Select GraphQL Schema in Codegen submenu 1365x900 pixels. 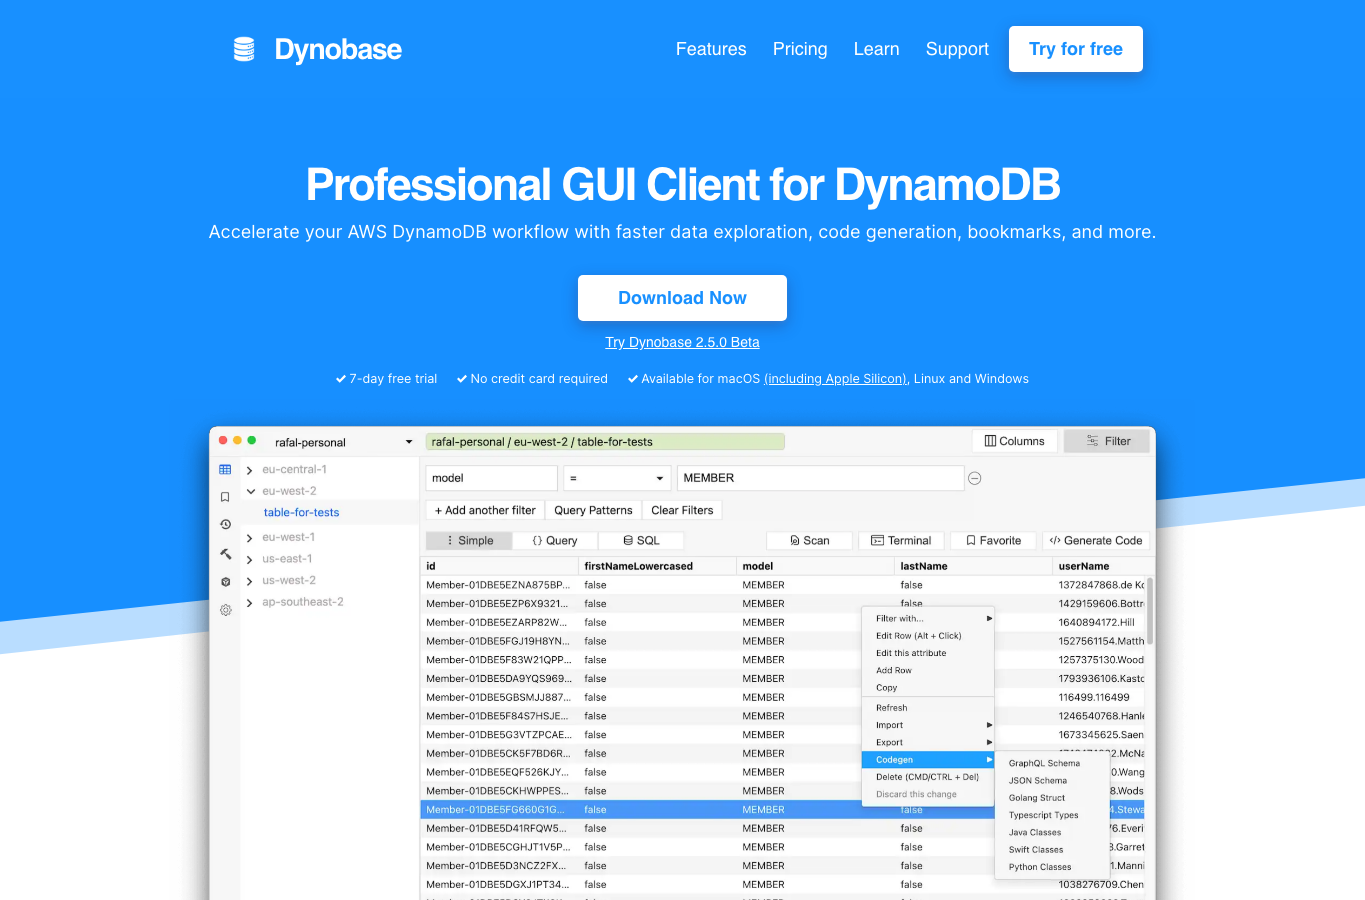(x=1052, y=763)
